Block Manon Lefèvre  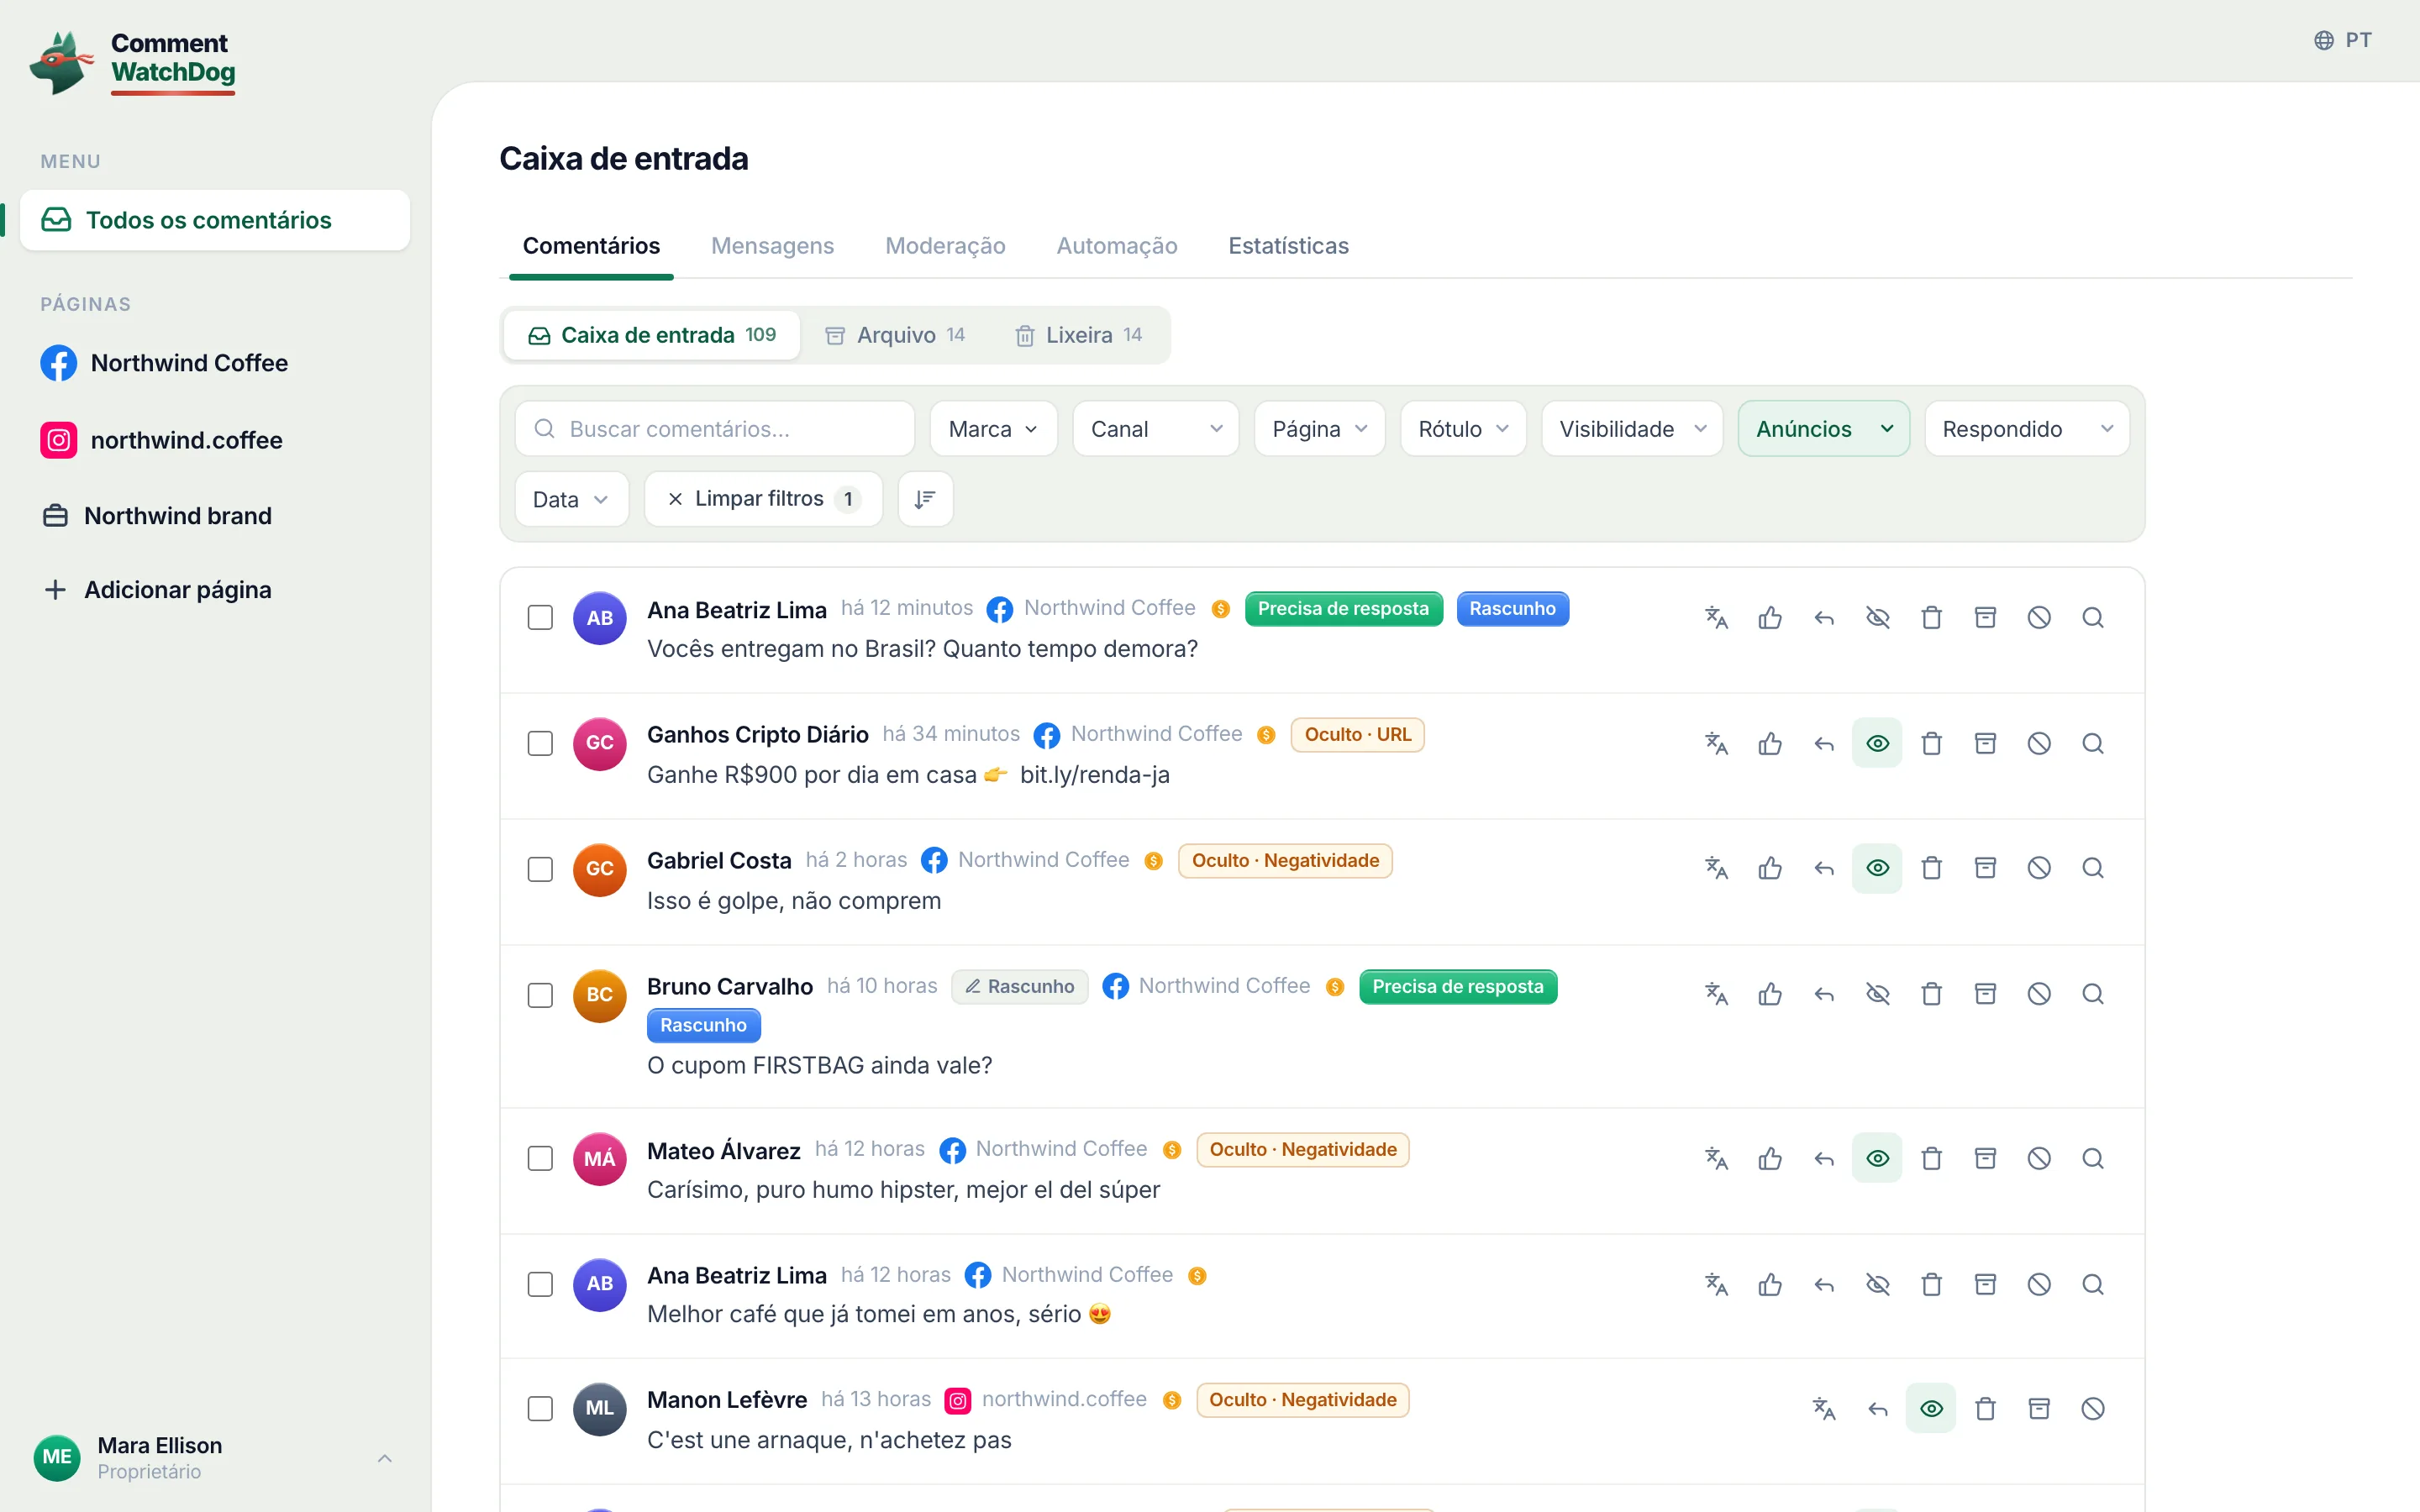(2093, 1409)
